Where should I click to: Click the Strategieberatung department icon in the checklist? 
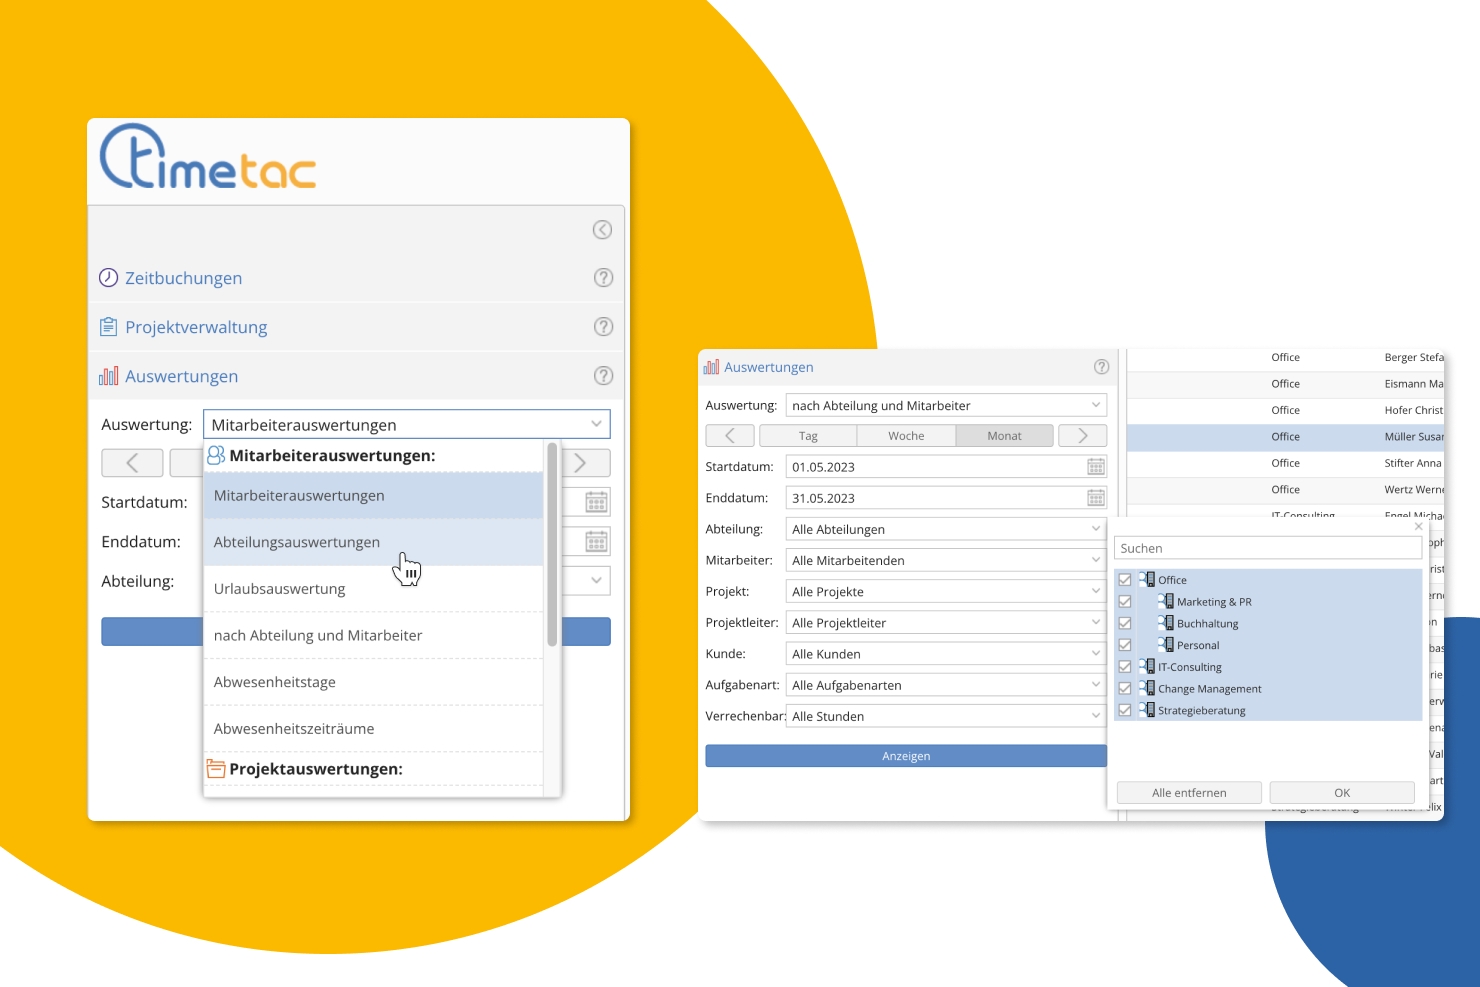tap(1147, 710)
